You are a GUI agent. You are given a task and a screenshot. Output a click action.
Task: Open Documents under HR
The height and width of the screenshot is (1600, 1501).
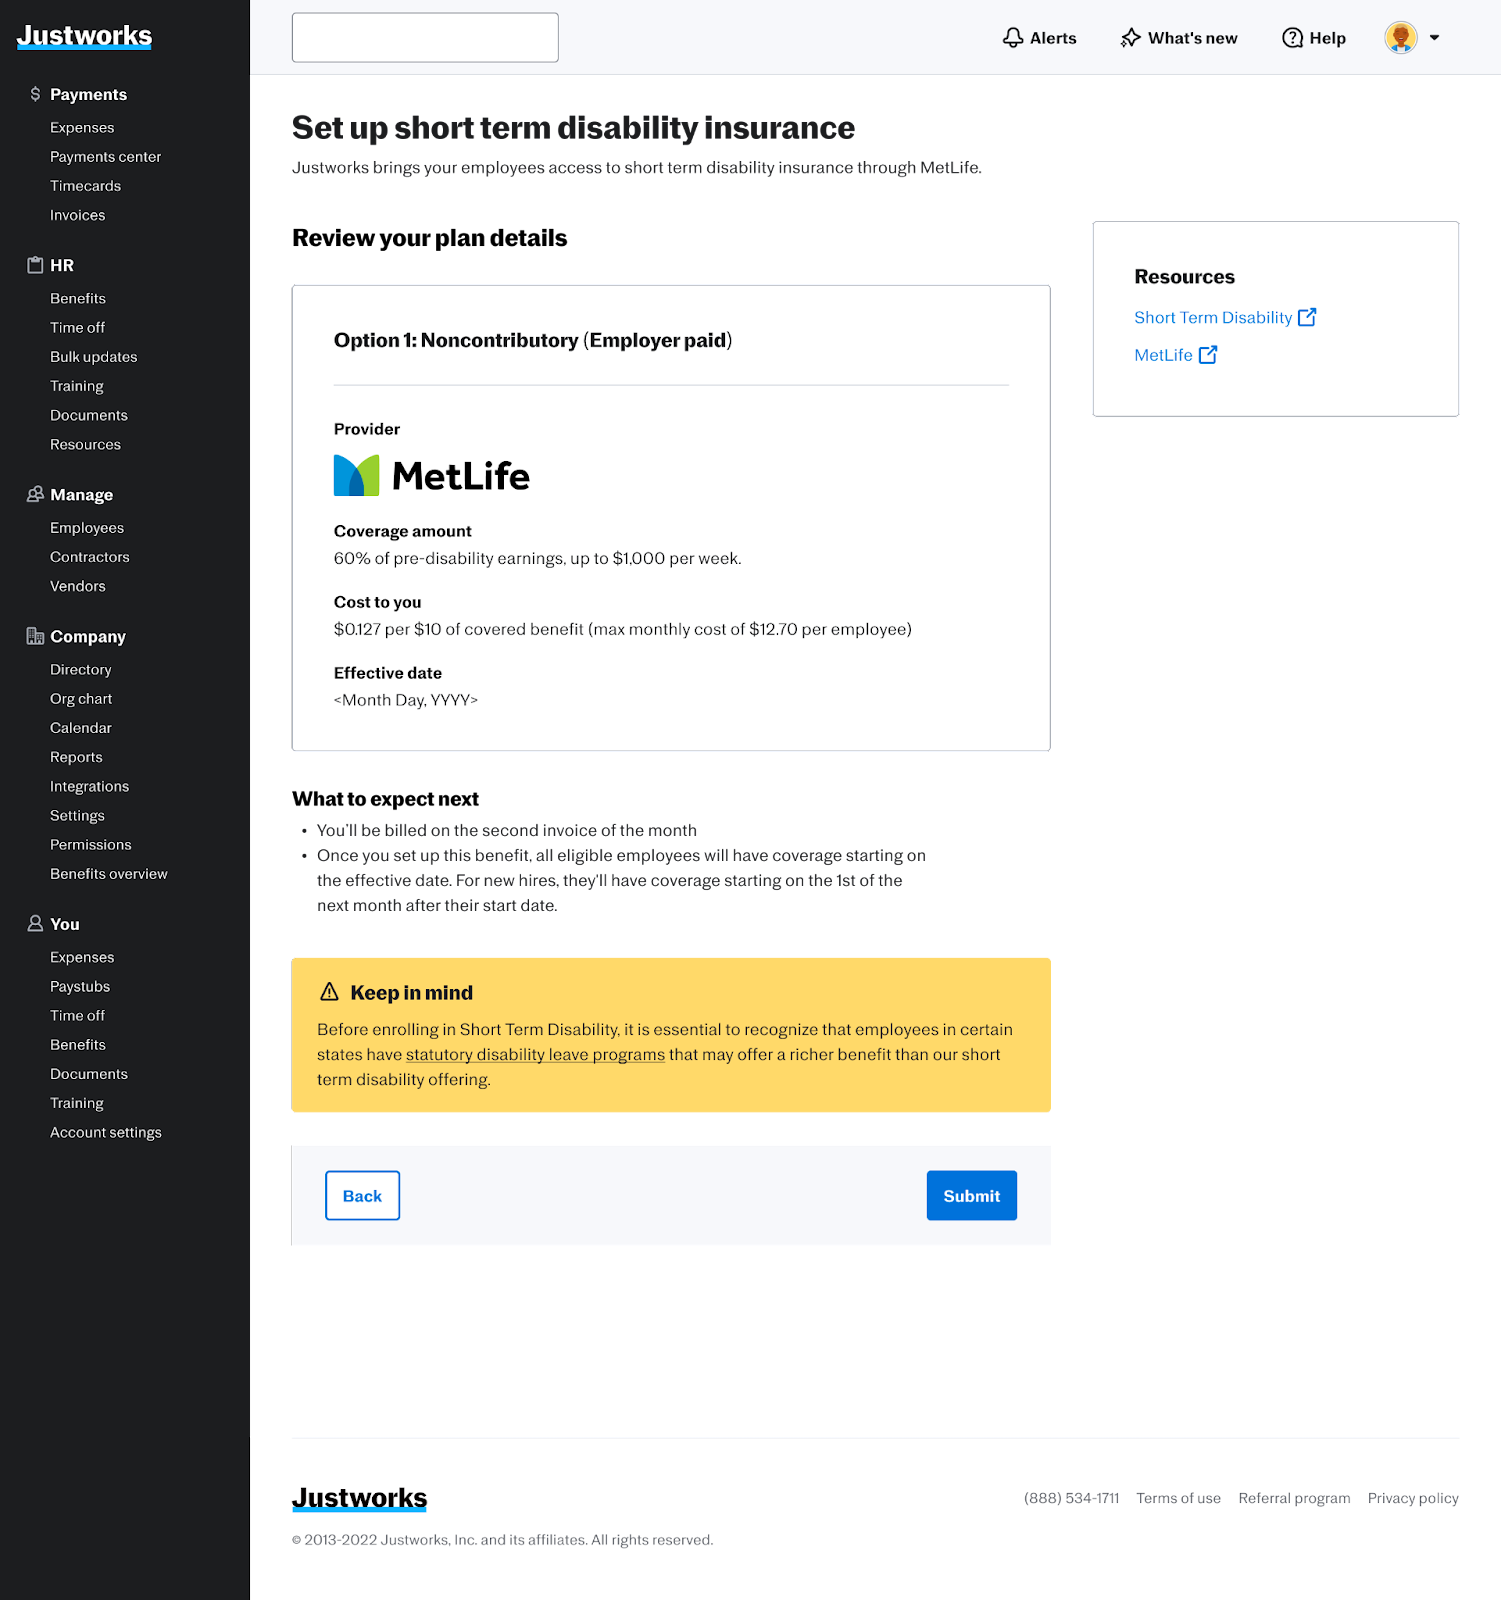coord(89,414)
